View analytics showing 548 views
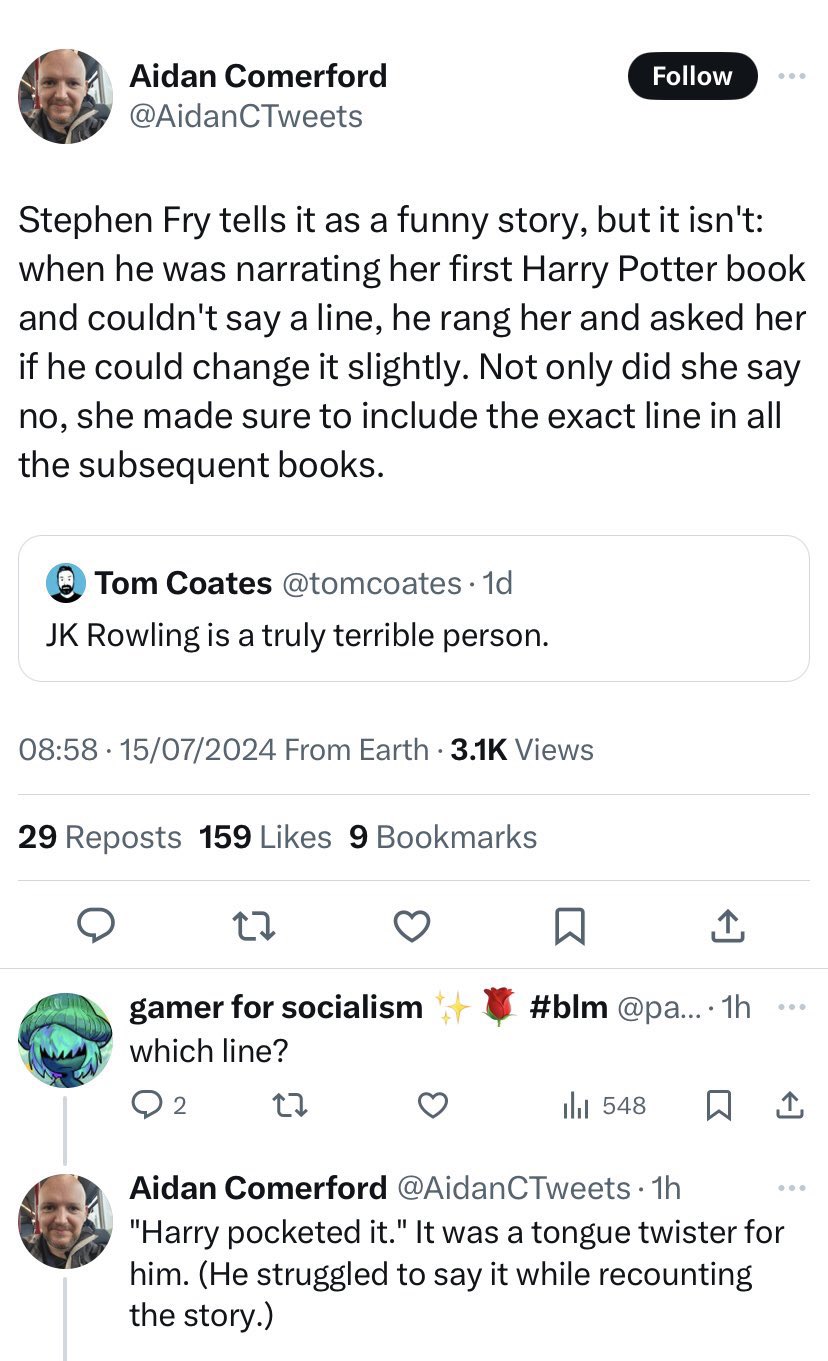The width and height of the screenshot is (828, 1361). (x=604, y=1105)
